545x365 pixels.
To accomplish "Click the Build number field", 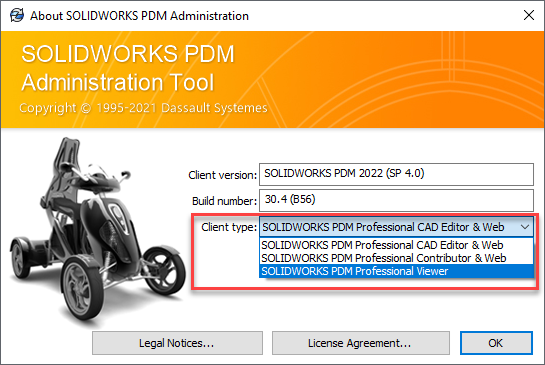I will tap(396, 200).
